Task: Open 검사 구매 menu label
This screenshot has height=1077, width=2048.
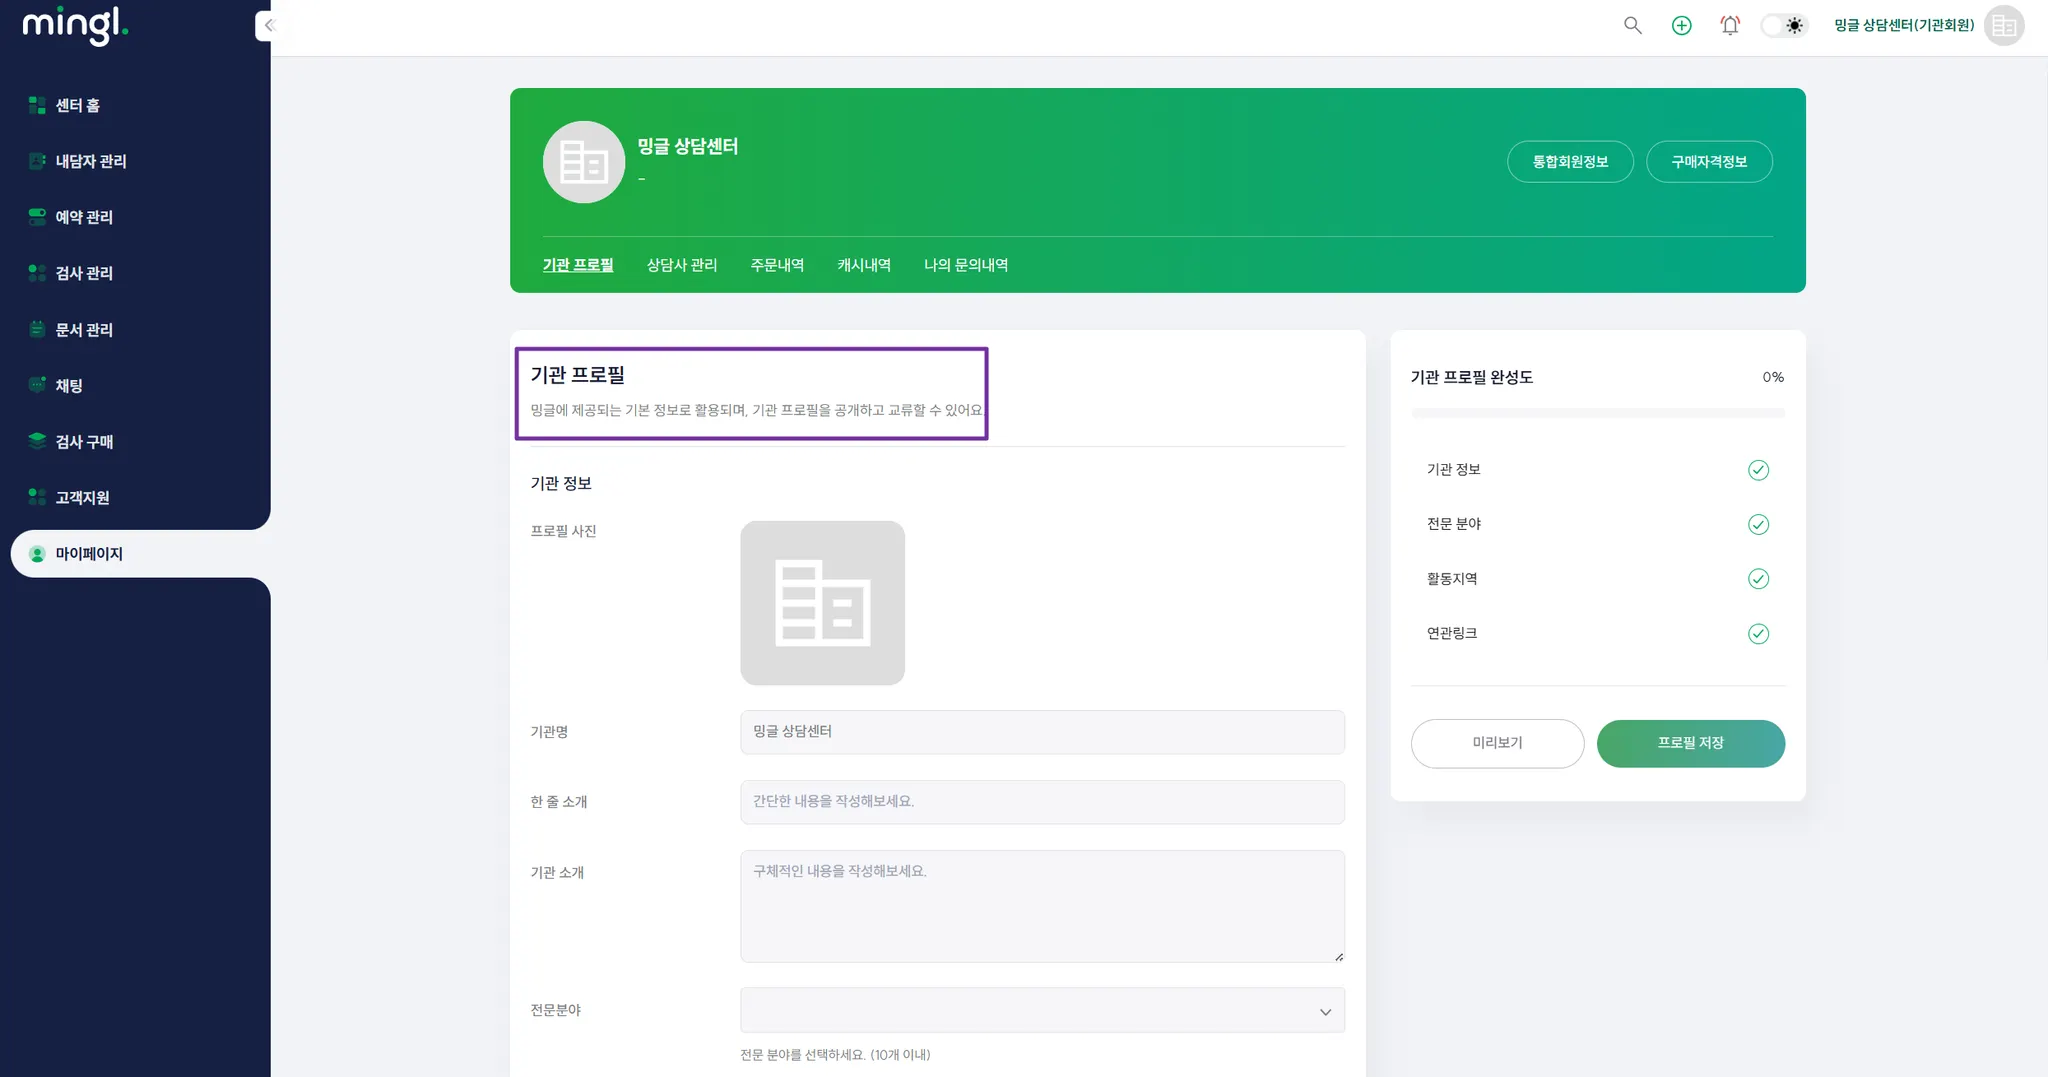Action: tap(84, 441)
